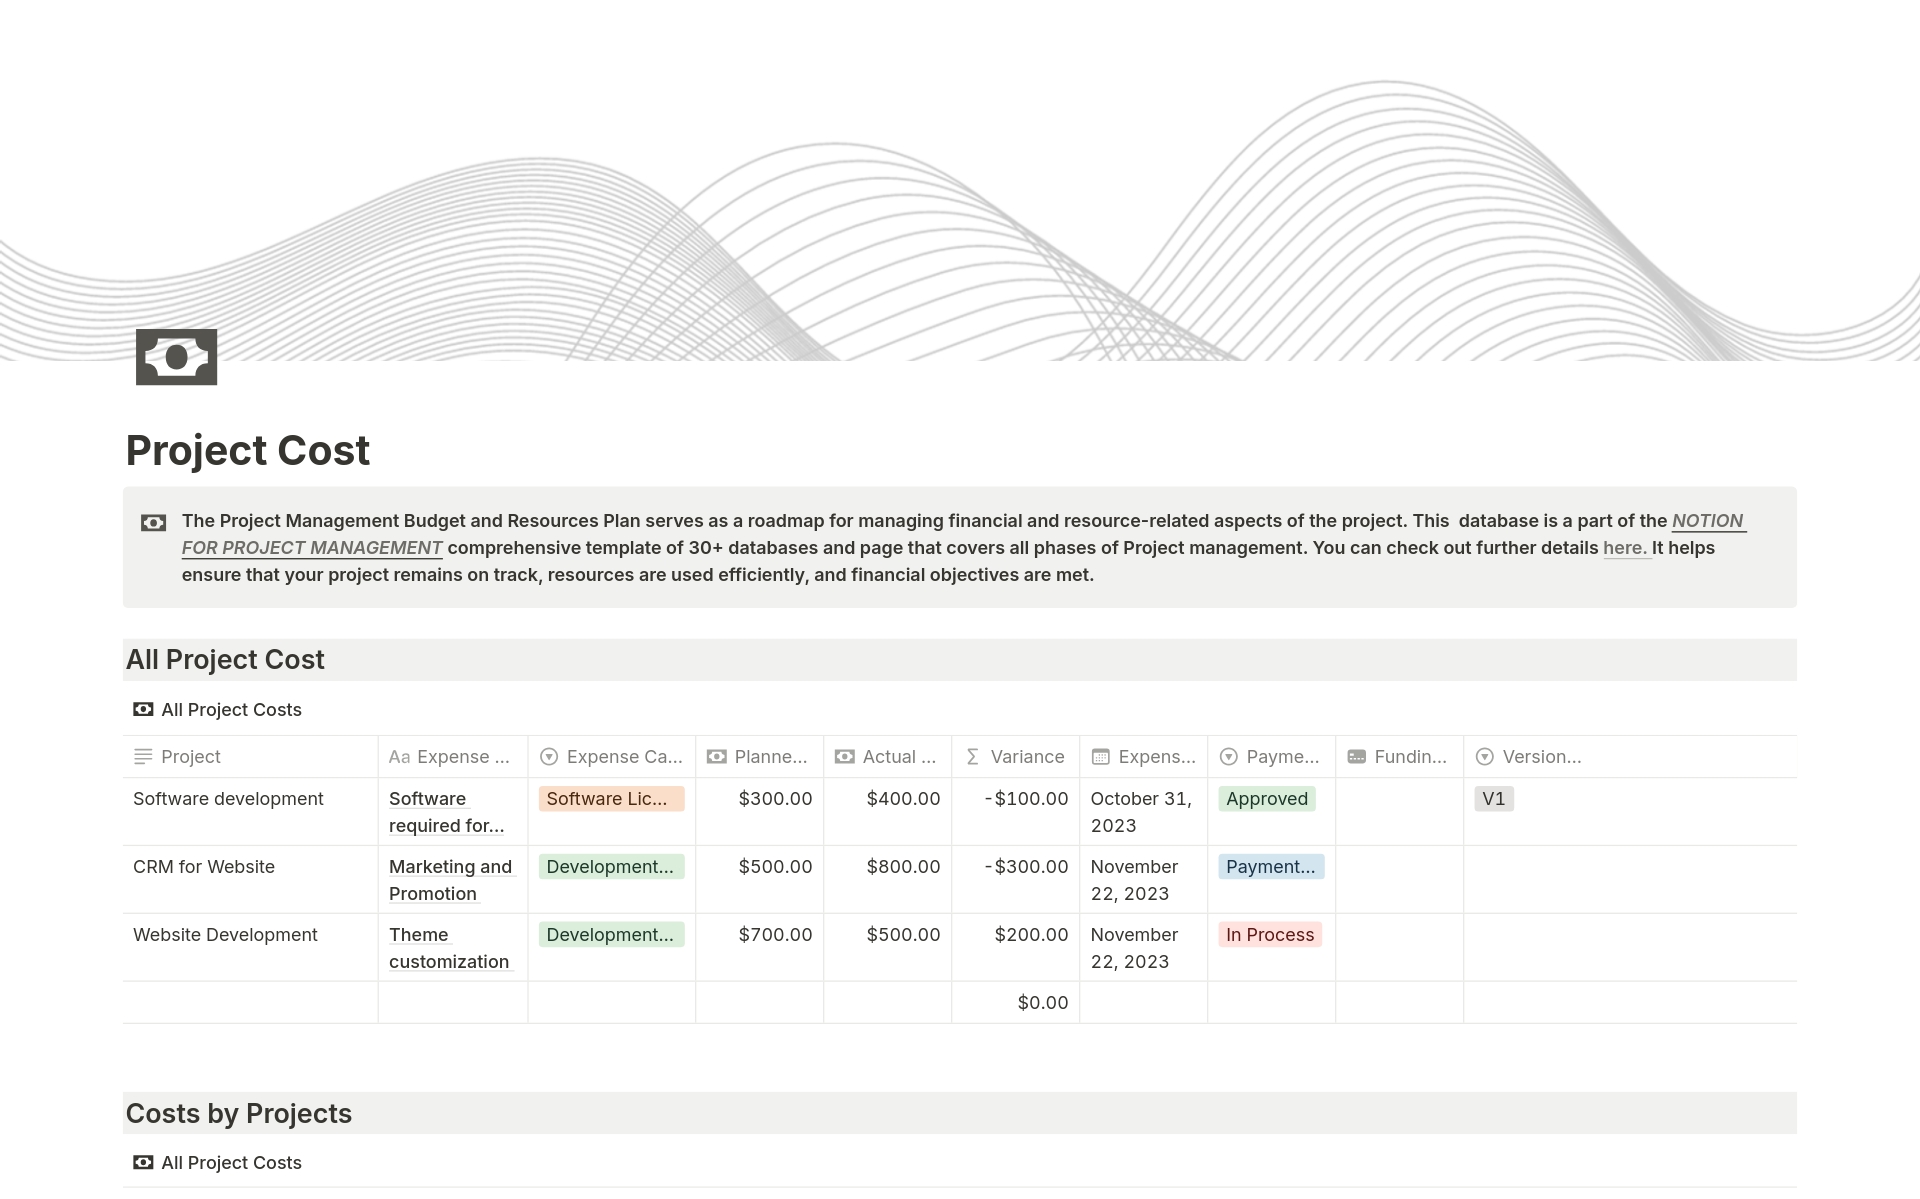Toggle Payment... status tag for CRM row
The width and height of the screenshot is (1920, 1199).
(1269, 866)
